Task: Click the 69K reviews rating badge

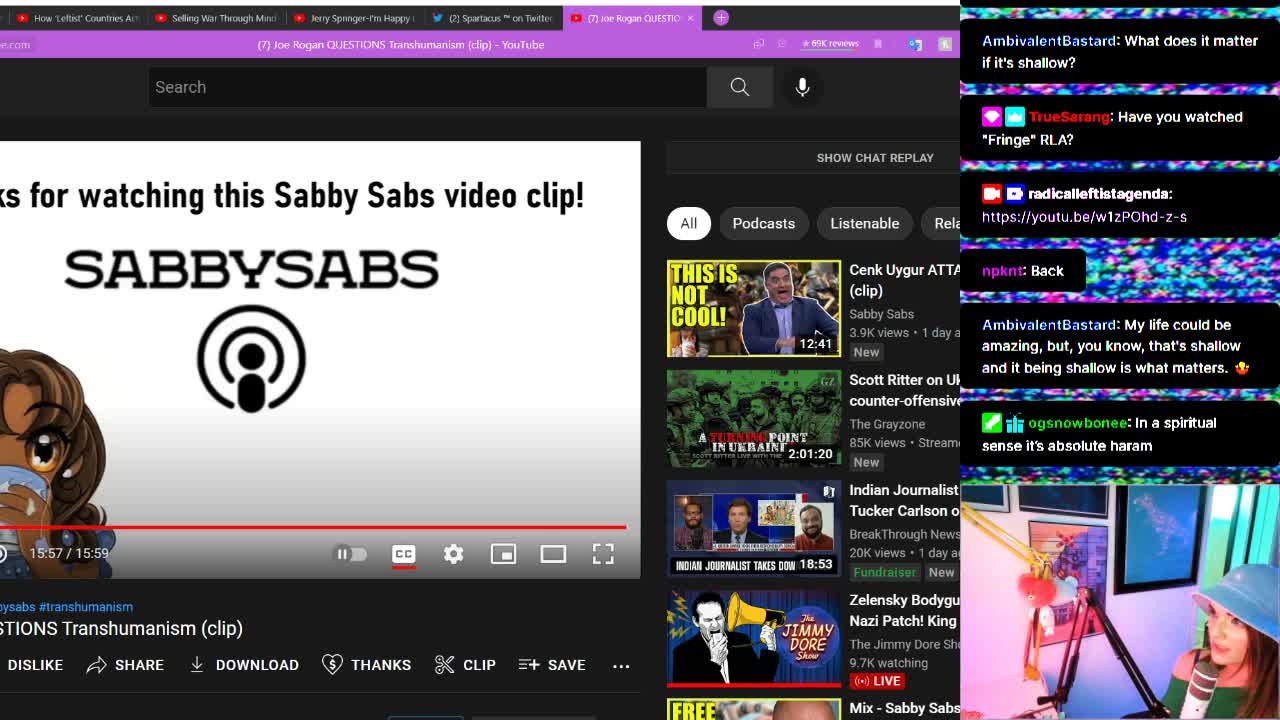Action: coord(829,44)
